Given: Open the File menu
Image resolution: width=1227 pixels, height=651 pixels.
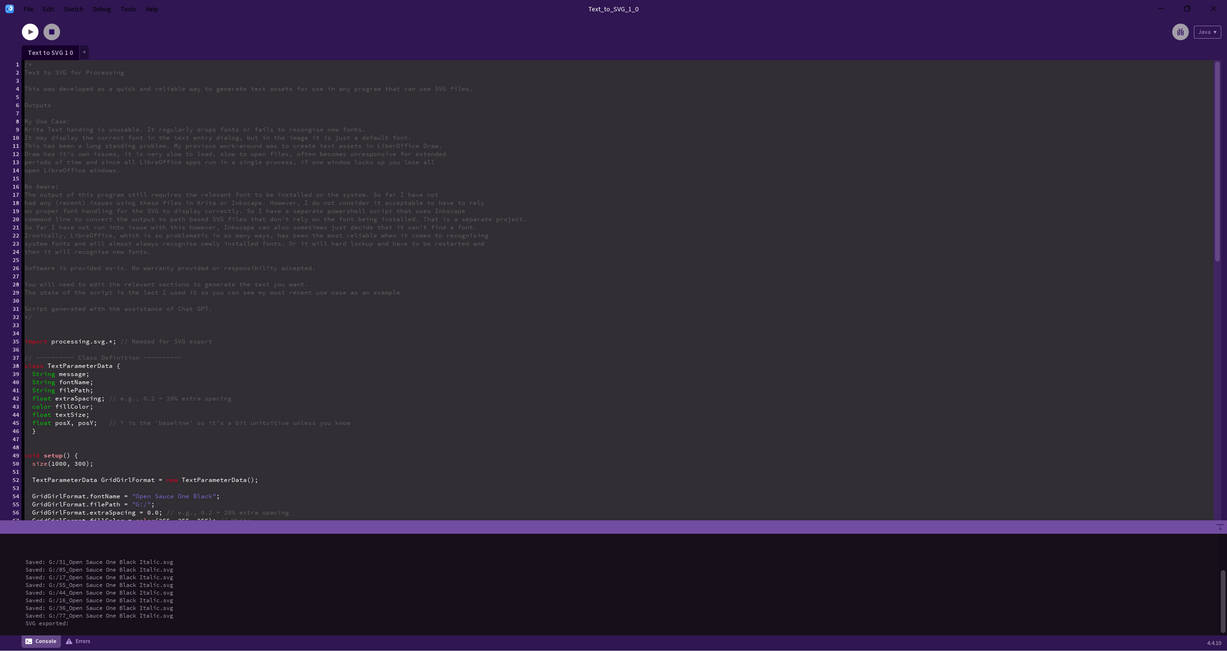Looking at the screenshot, I should pos(28,9).
